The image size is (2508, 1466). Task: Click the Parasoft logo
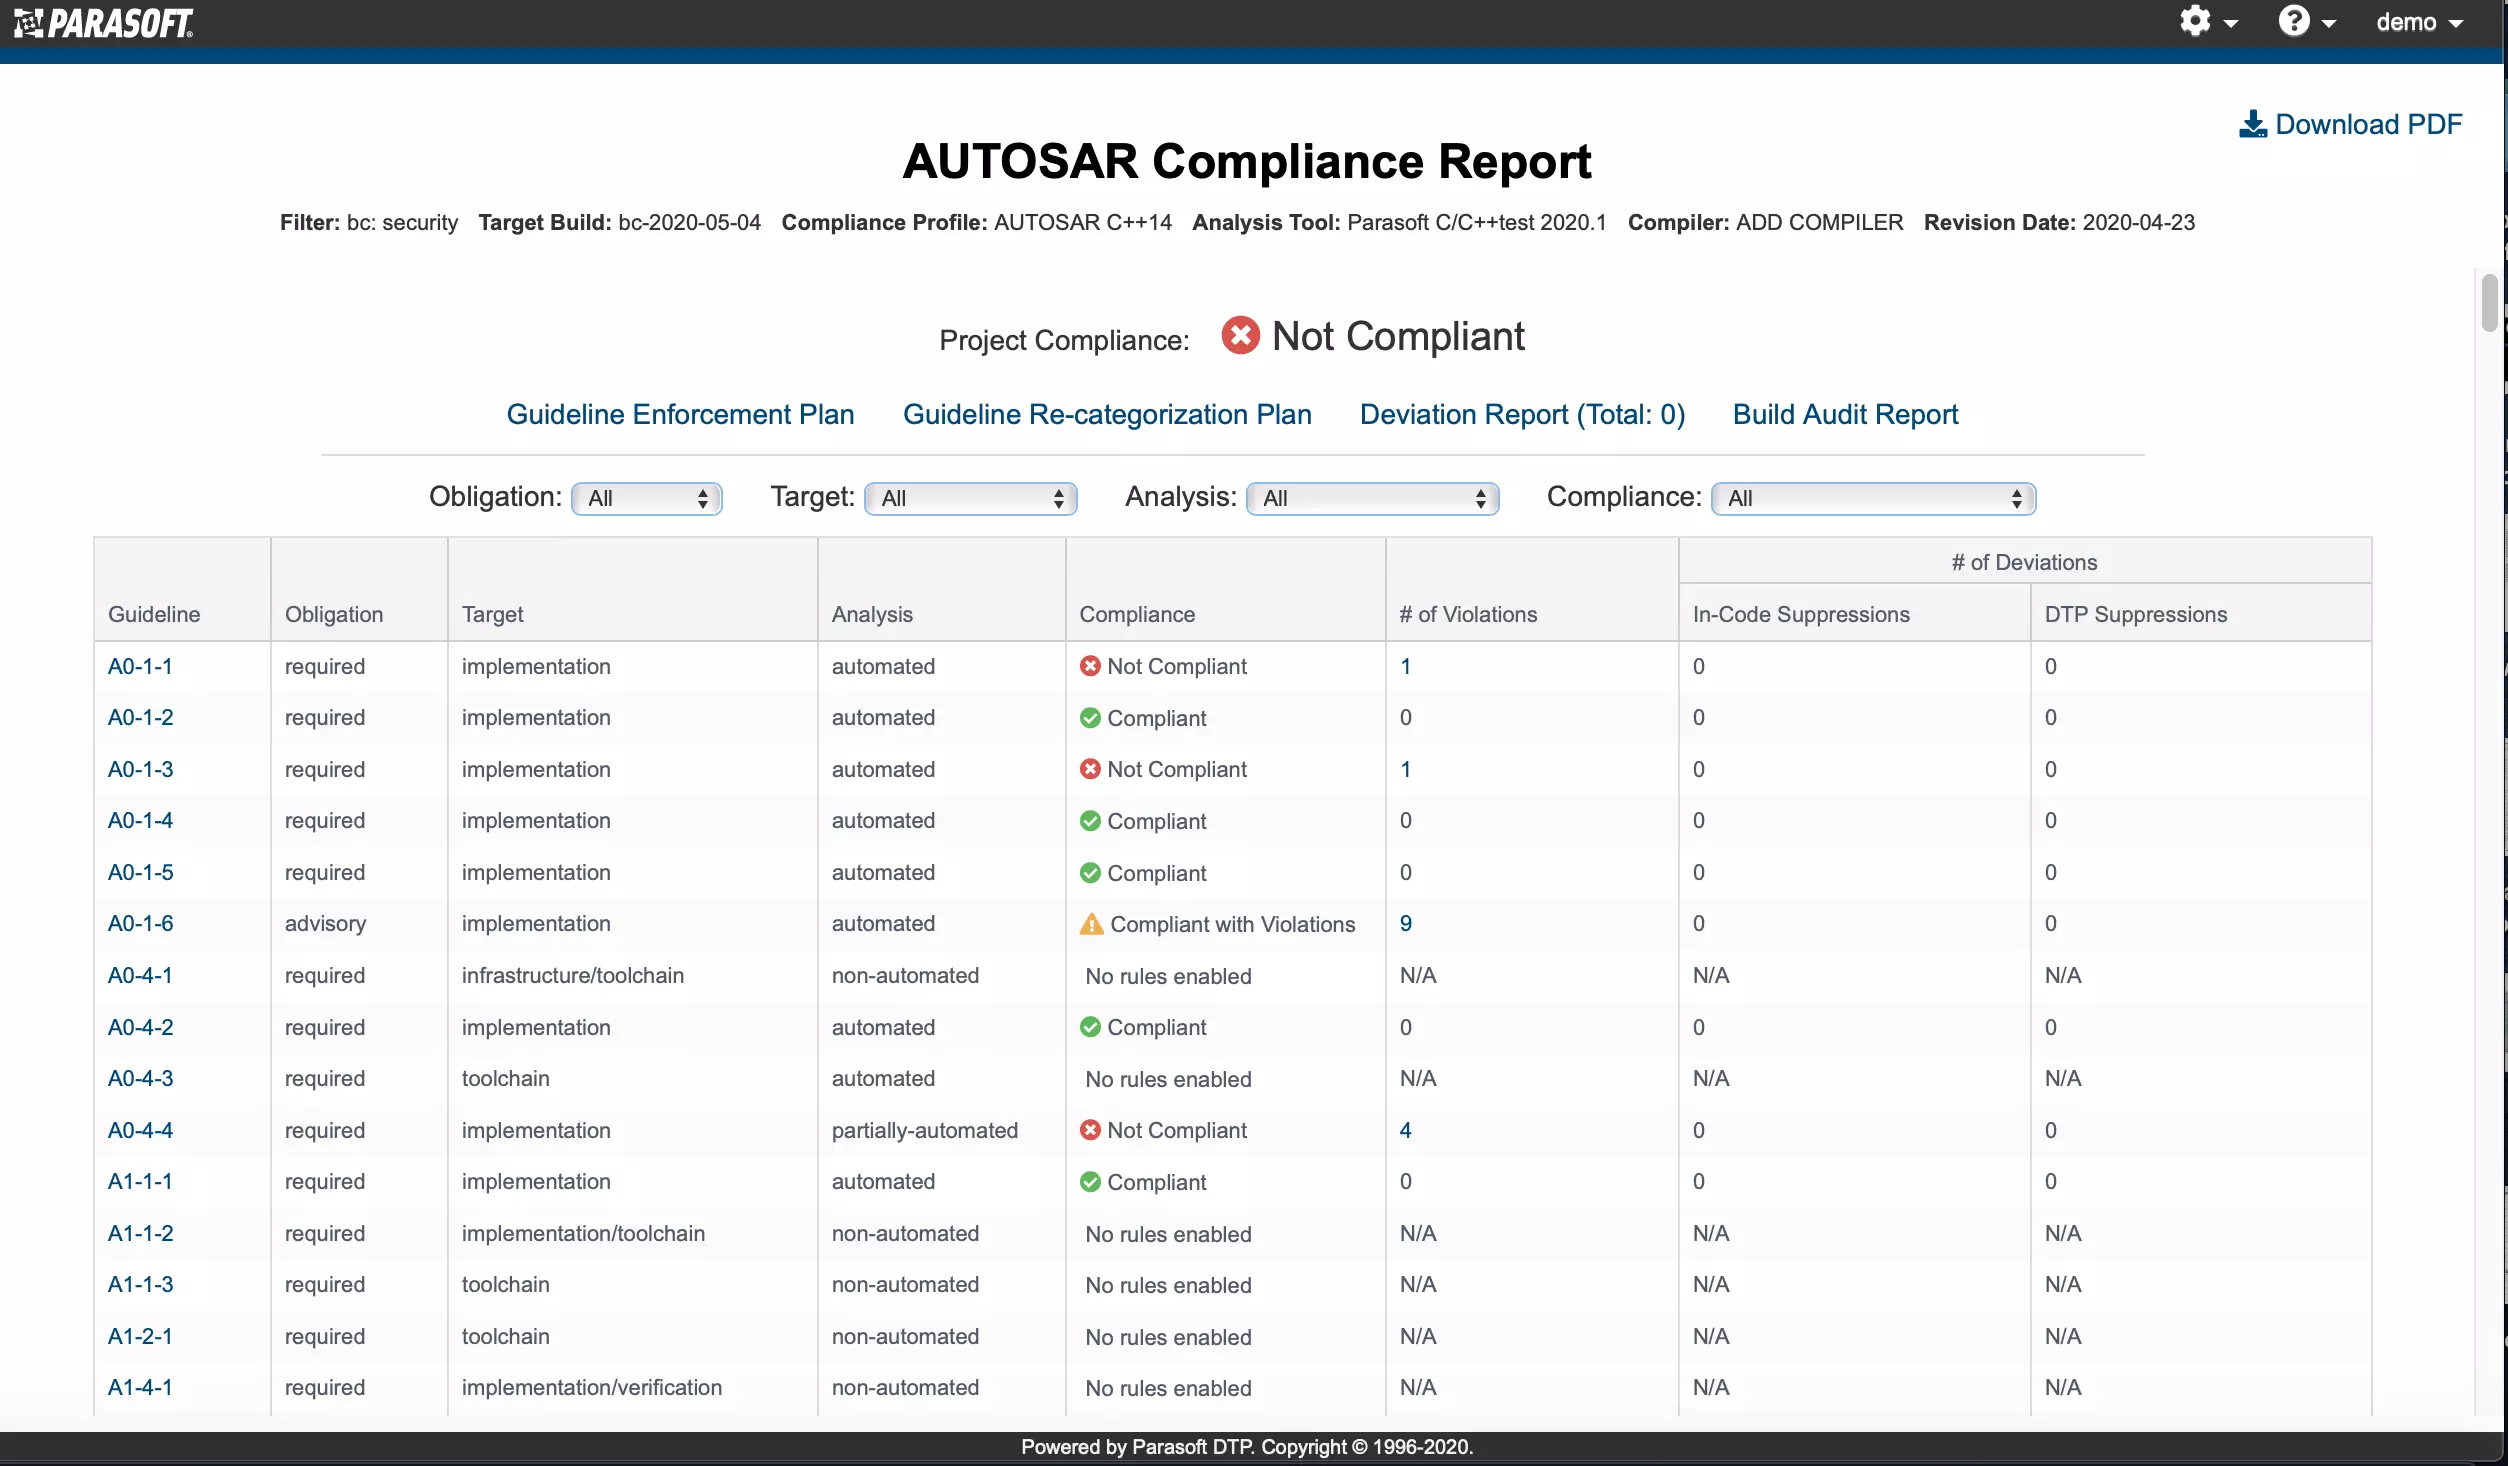[x=104, y=23]
